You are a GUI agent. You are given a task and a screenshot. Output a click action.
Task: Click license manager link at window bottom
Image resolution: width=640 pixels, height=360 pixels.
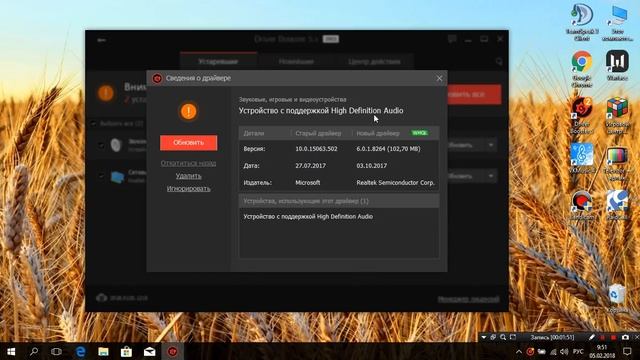468,299
